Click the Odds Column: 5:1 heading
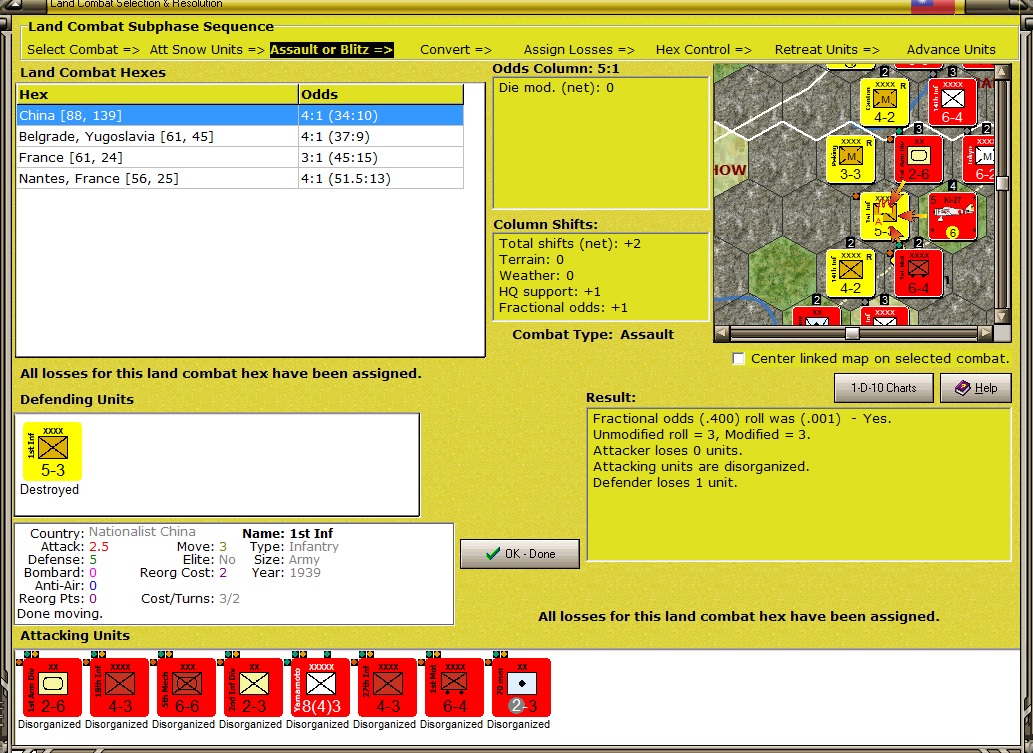The width and height of the screenshot is (1033, 753). 555,69
